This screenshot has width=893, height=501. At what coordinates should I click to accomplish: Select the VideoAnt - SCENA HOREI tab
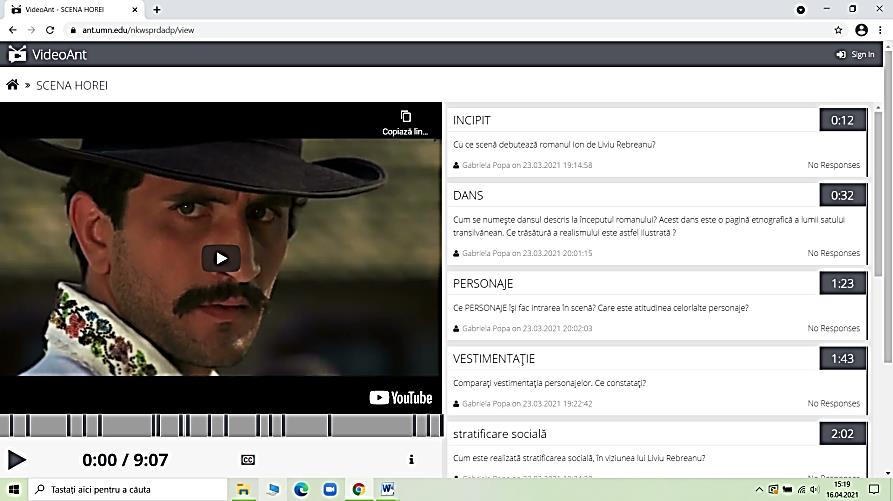pos(73,10)
